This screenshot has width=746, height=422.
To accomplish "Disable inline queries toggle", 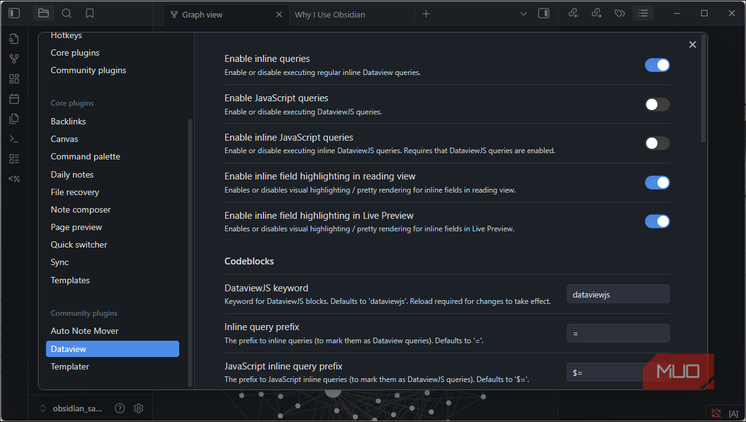I will click(657, 65).
